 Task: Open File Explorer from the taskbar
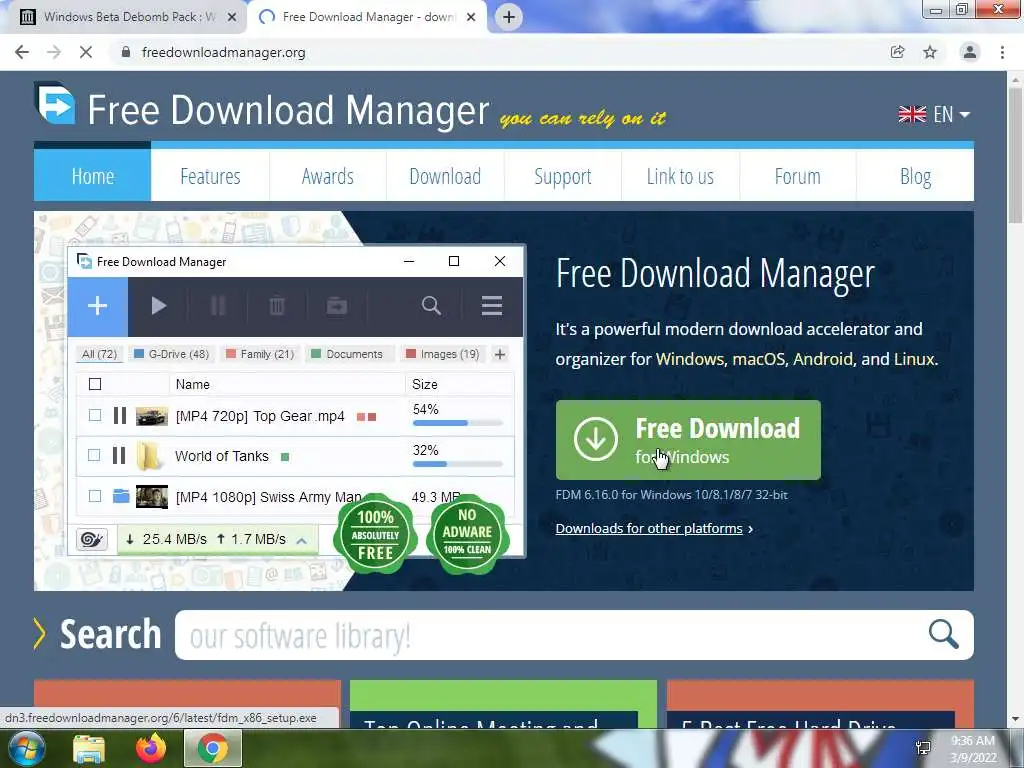[89, 749]
